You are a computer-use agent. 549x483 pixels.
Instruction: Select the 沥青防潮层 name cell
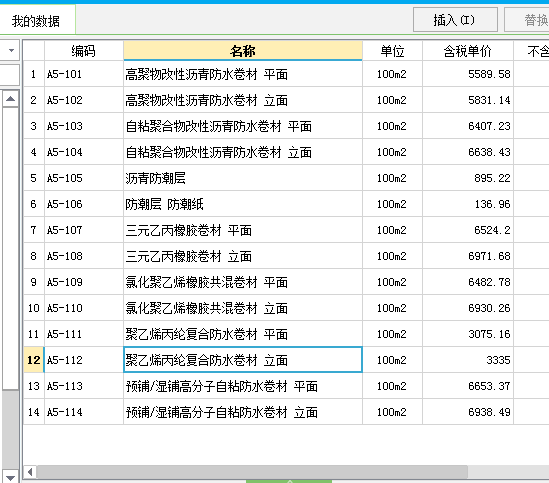pos(243,178)
